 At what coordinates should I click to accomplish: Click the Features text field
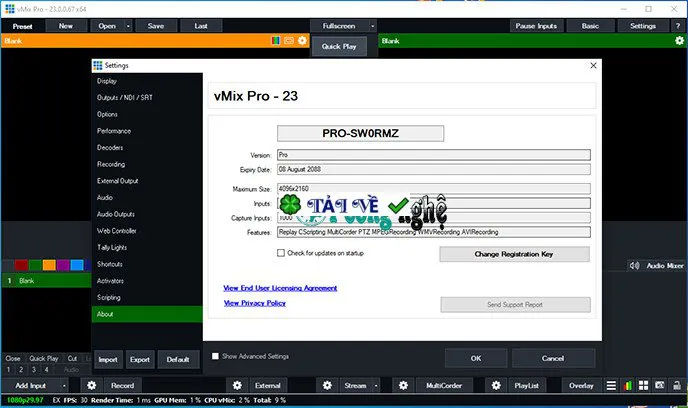point(434,232)
